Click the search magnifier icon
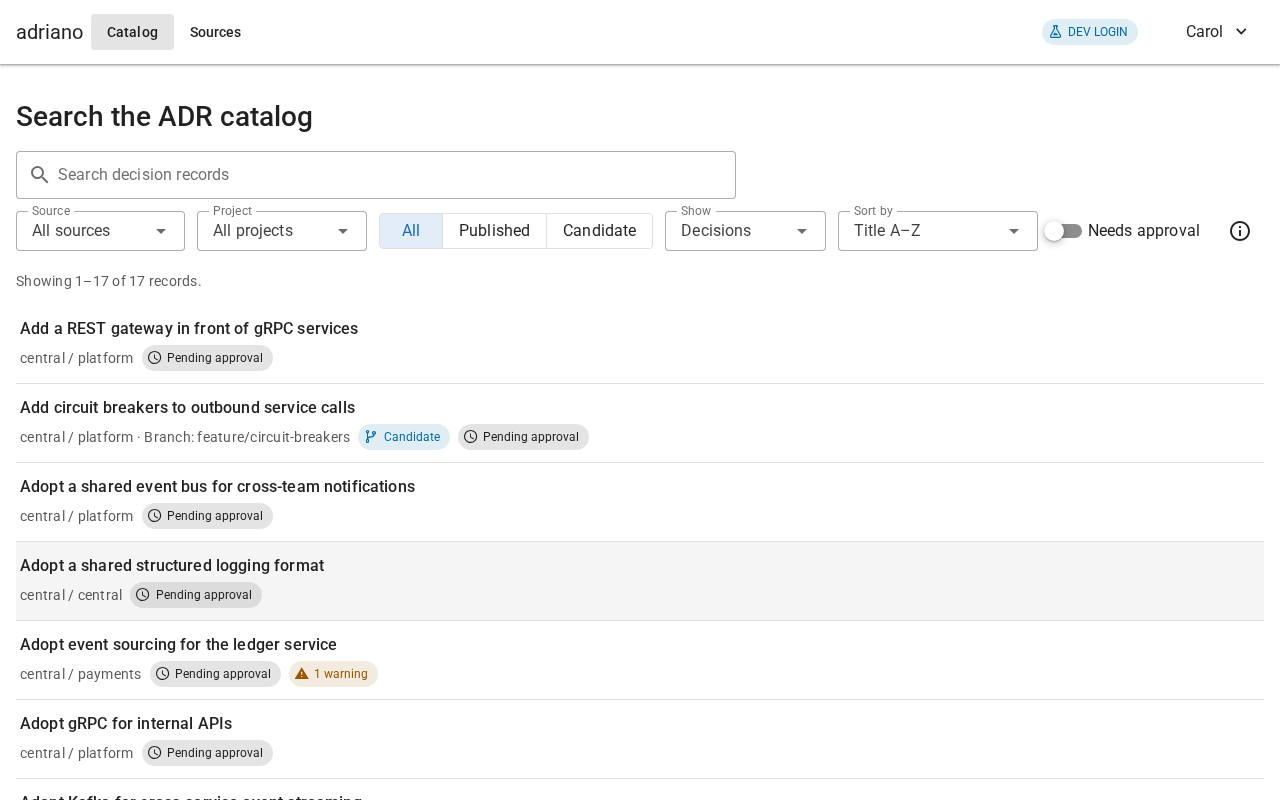 point(40,175)
